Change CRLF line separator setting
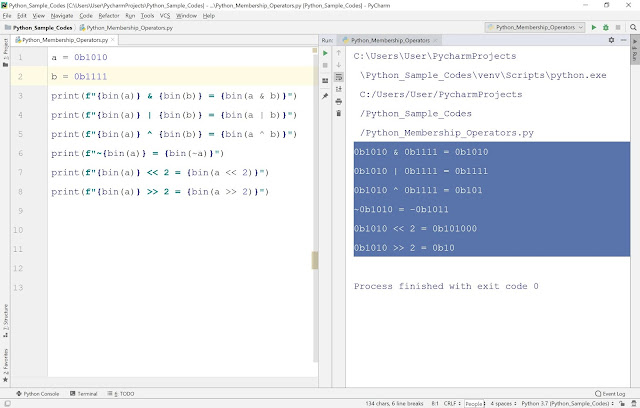The width and height of the screenshot is (640, 408). 452,404
